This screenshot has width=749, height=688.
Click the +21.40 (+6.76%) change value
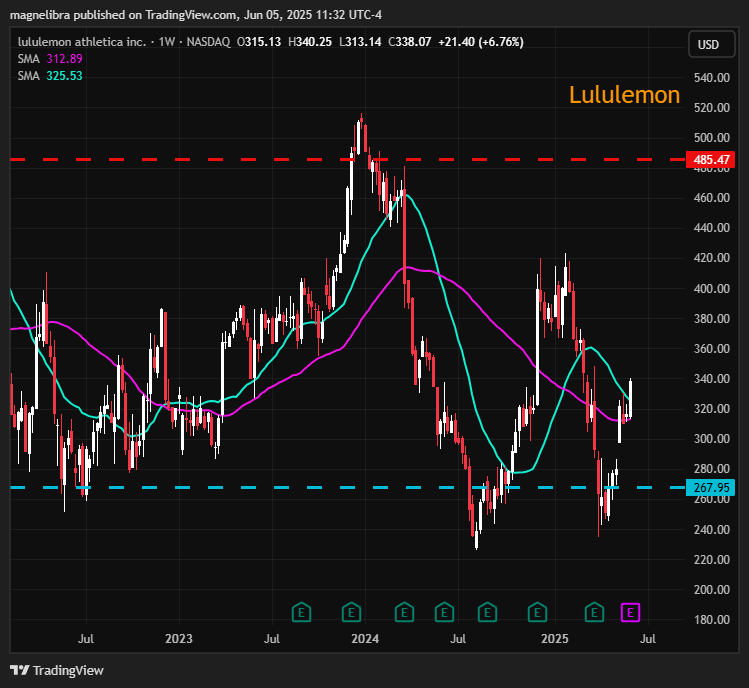click(x=481, y=42)
